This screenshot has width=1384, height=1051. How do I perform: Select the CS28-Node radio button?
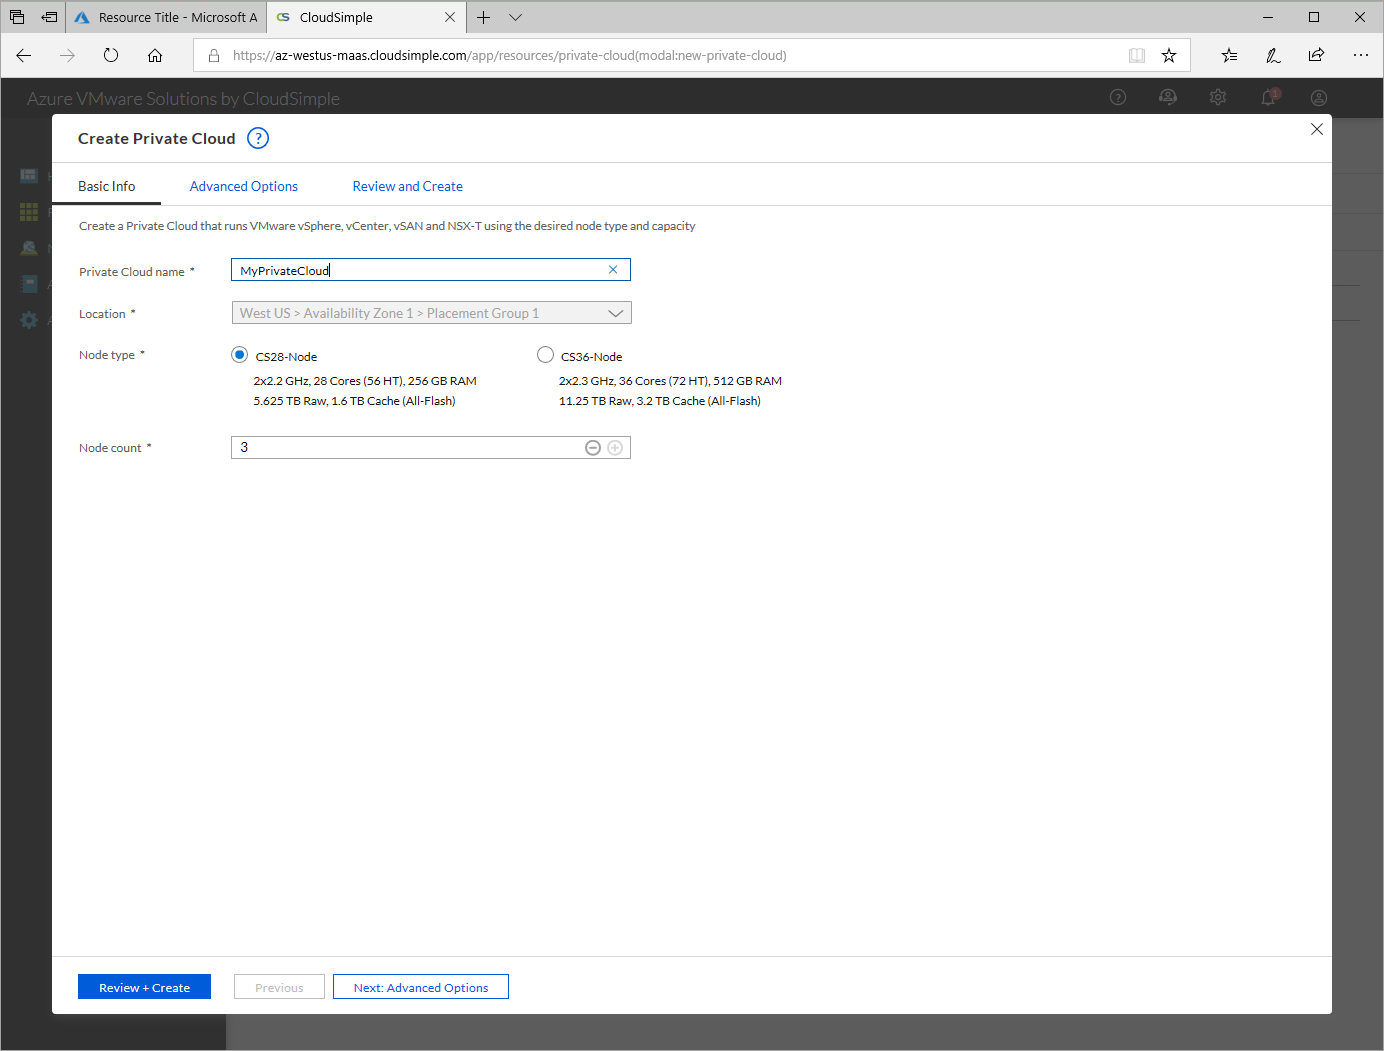click(x=239, y=354)
